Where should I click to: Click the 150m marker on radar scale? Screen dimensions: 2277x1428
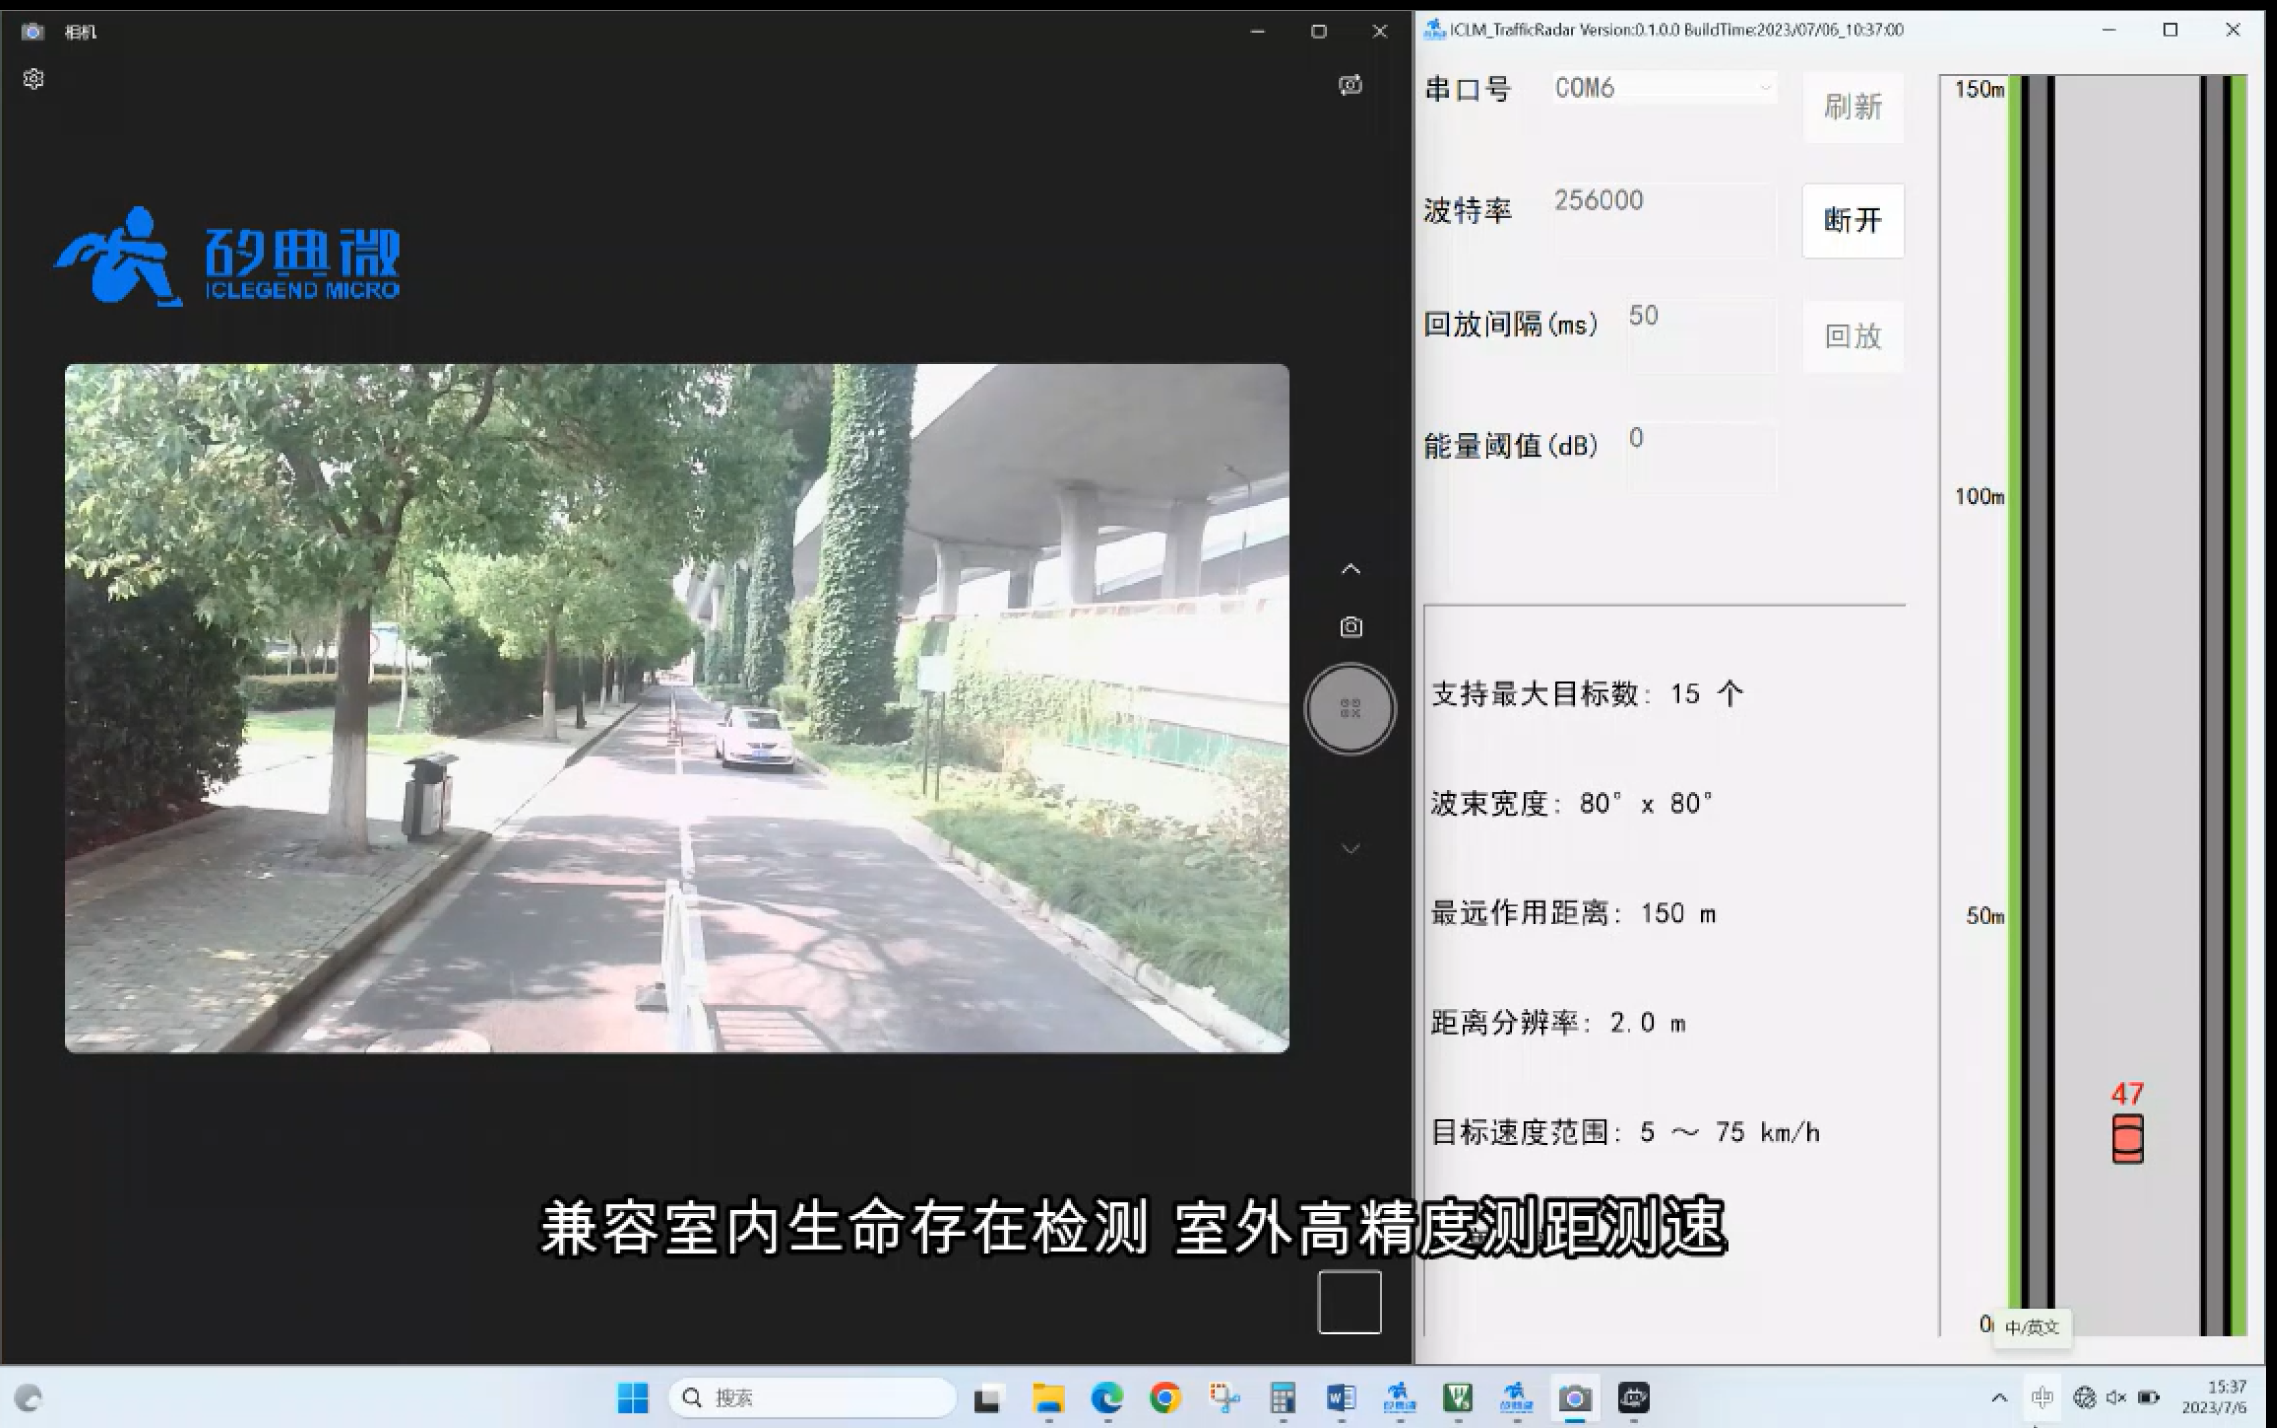[1979, 89]
